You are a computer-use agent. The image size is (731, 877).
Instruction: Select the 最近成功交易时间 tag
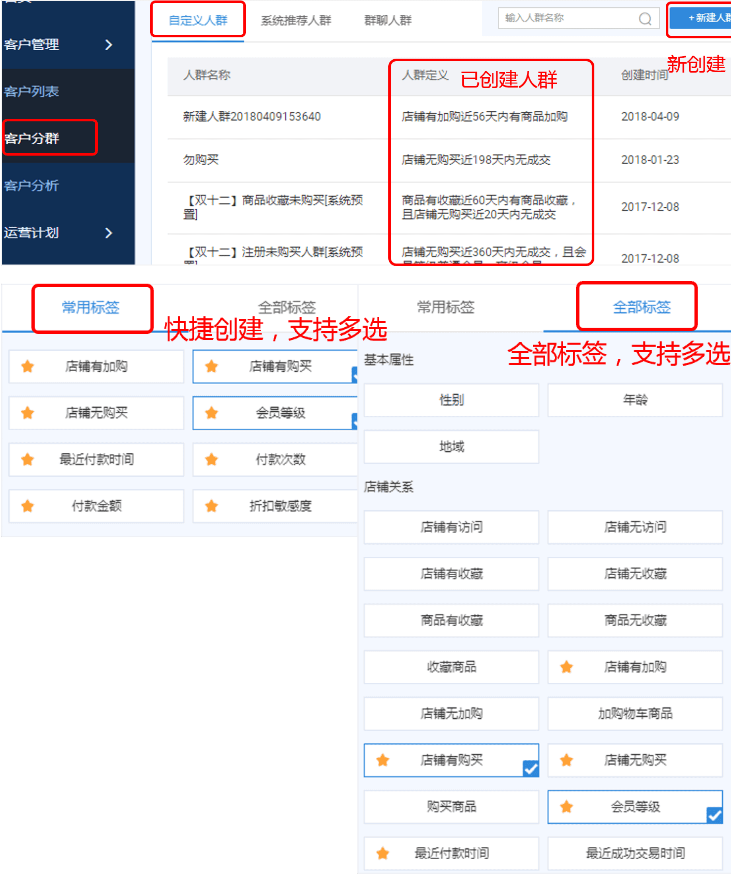pyautogui.click(x=635, y=854)
